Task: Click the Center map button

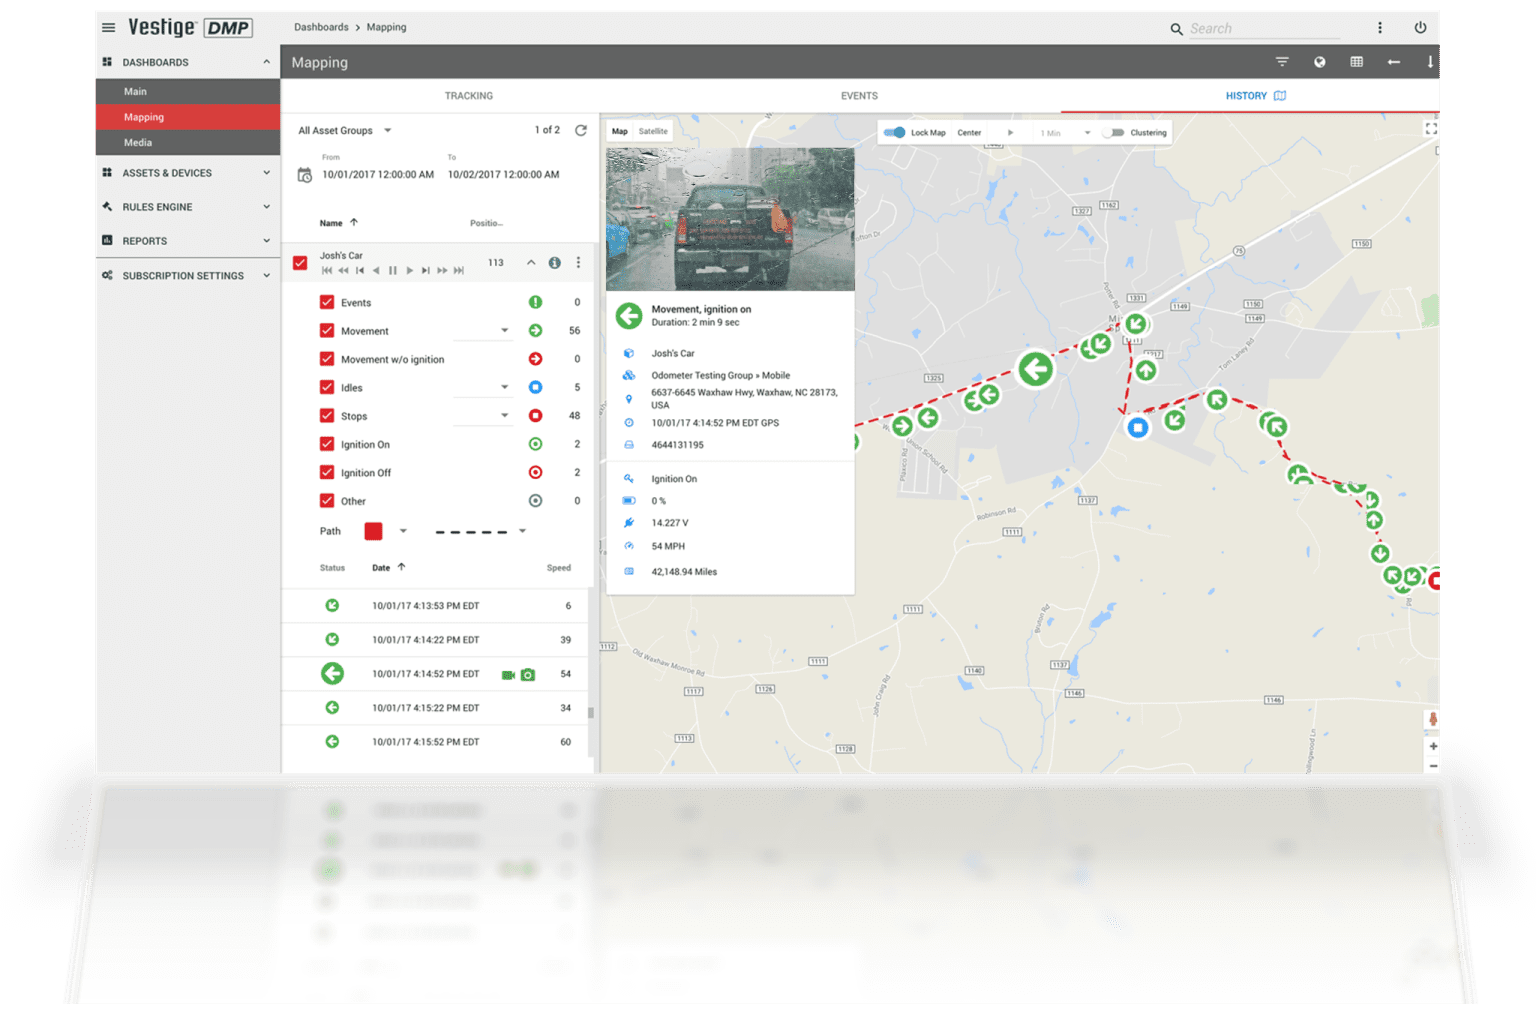Action: click(969, 133)
